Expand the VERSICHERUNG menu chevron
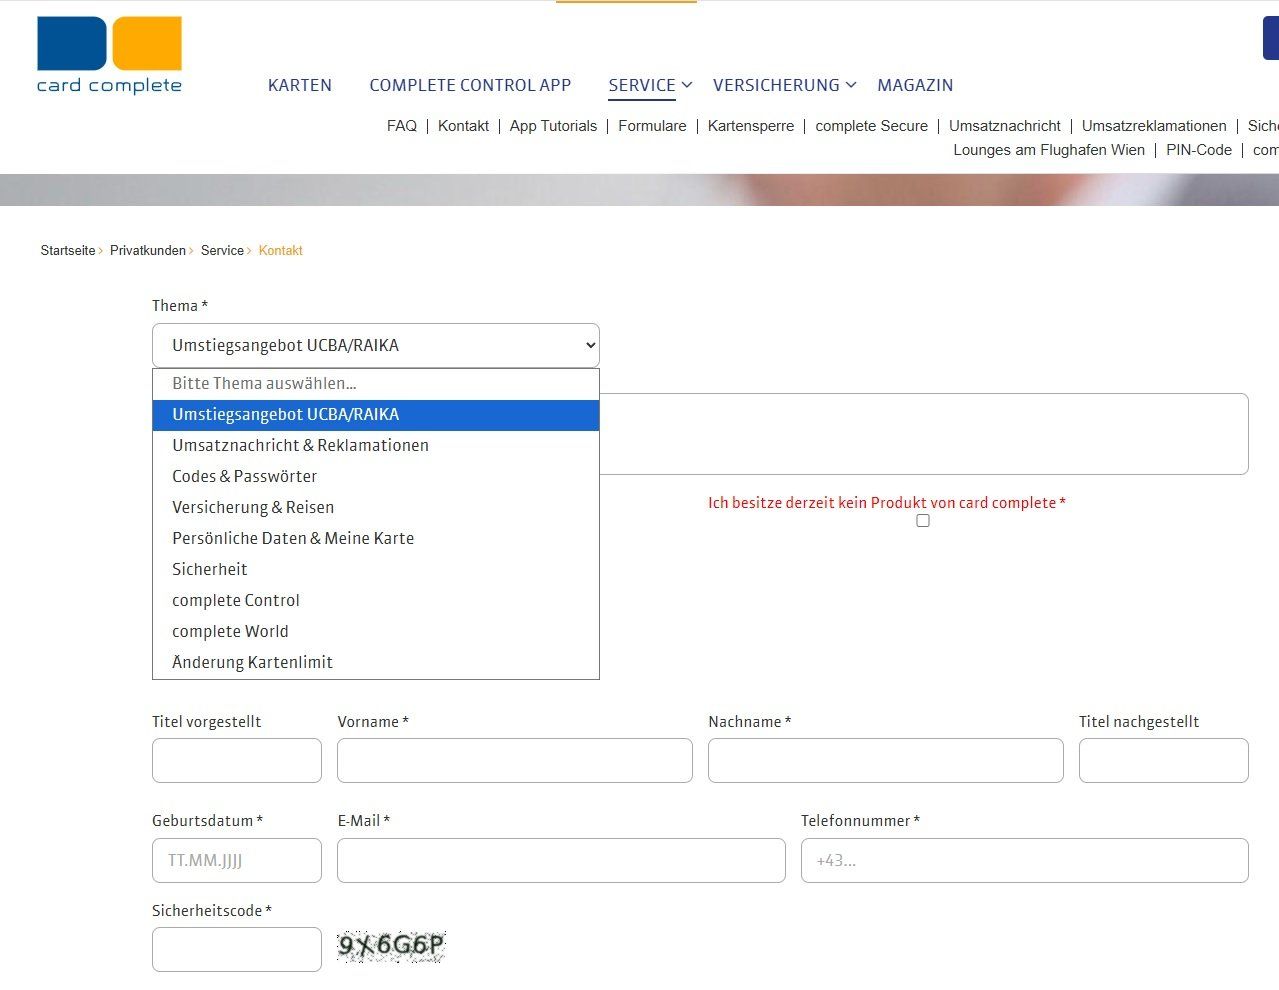 tap(851, 85)
